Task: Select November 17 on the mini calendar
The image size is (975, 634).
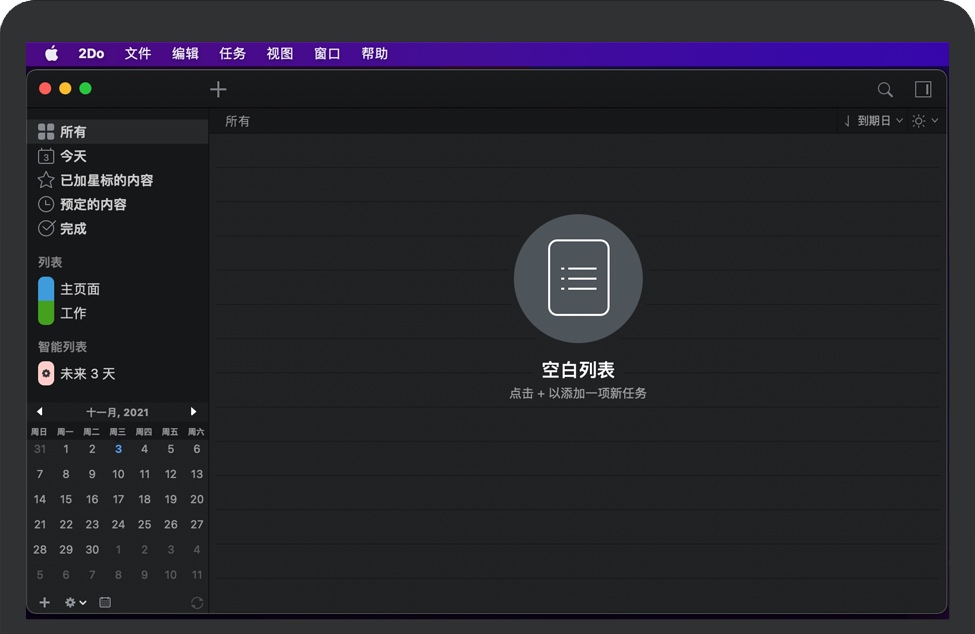Action: (x=118, y=499)
